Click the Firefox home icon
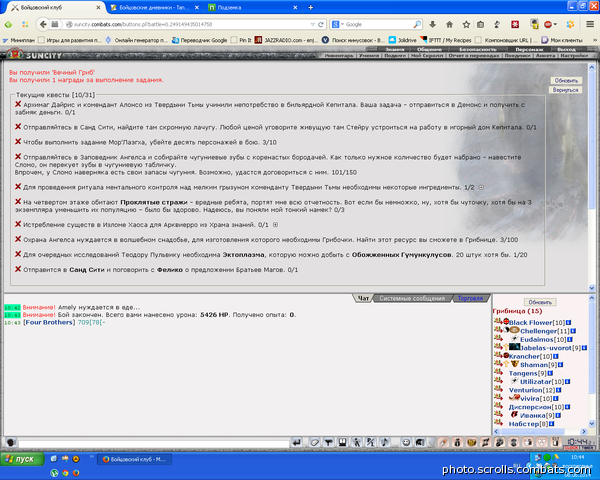 (x=449, y=24)
